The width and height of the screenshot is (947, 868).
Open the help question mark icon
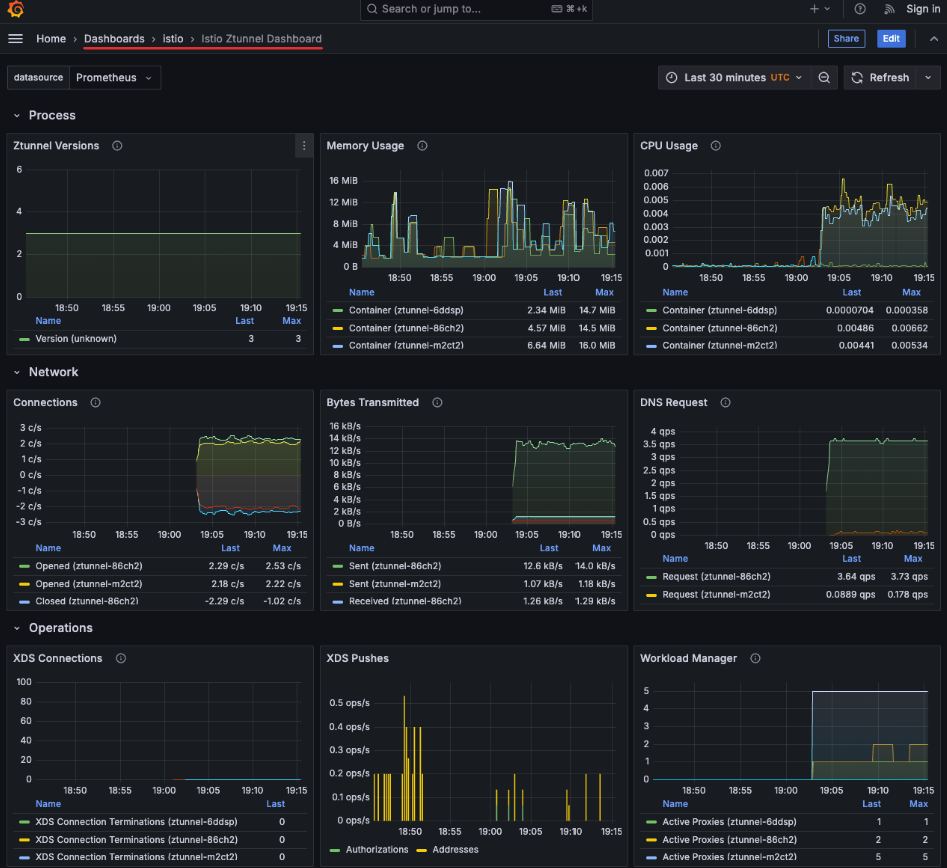pyautogui.click(x=860, y=9)
